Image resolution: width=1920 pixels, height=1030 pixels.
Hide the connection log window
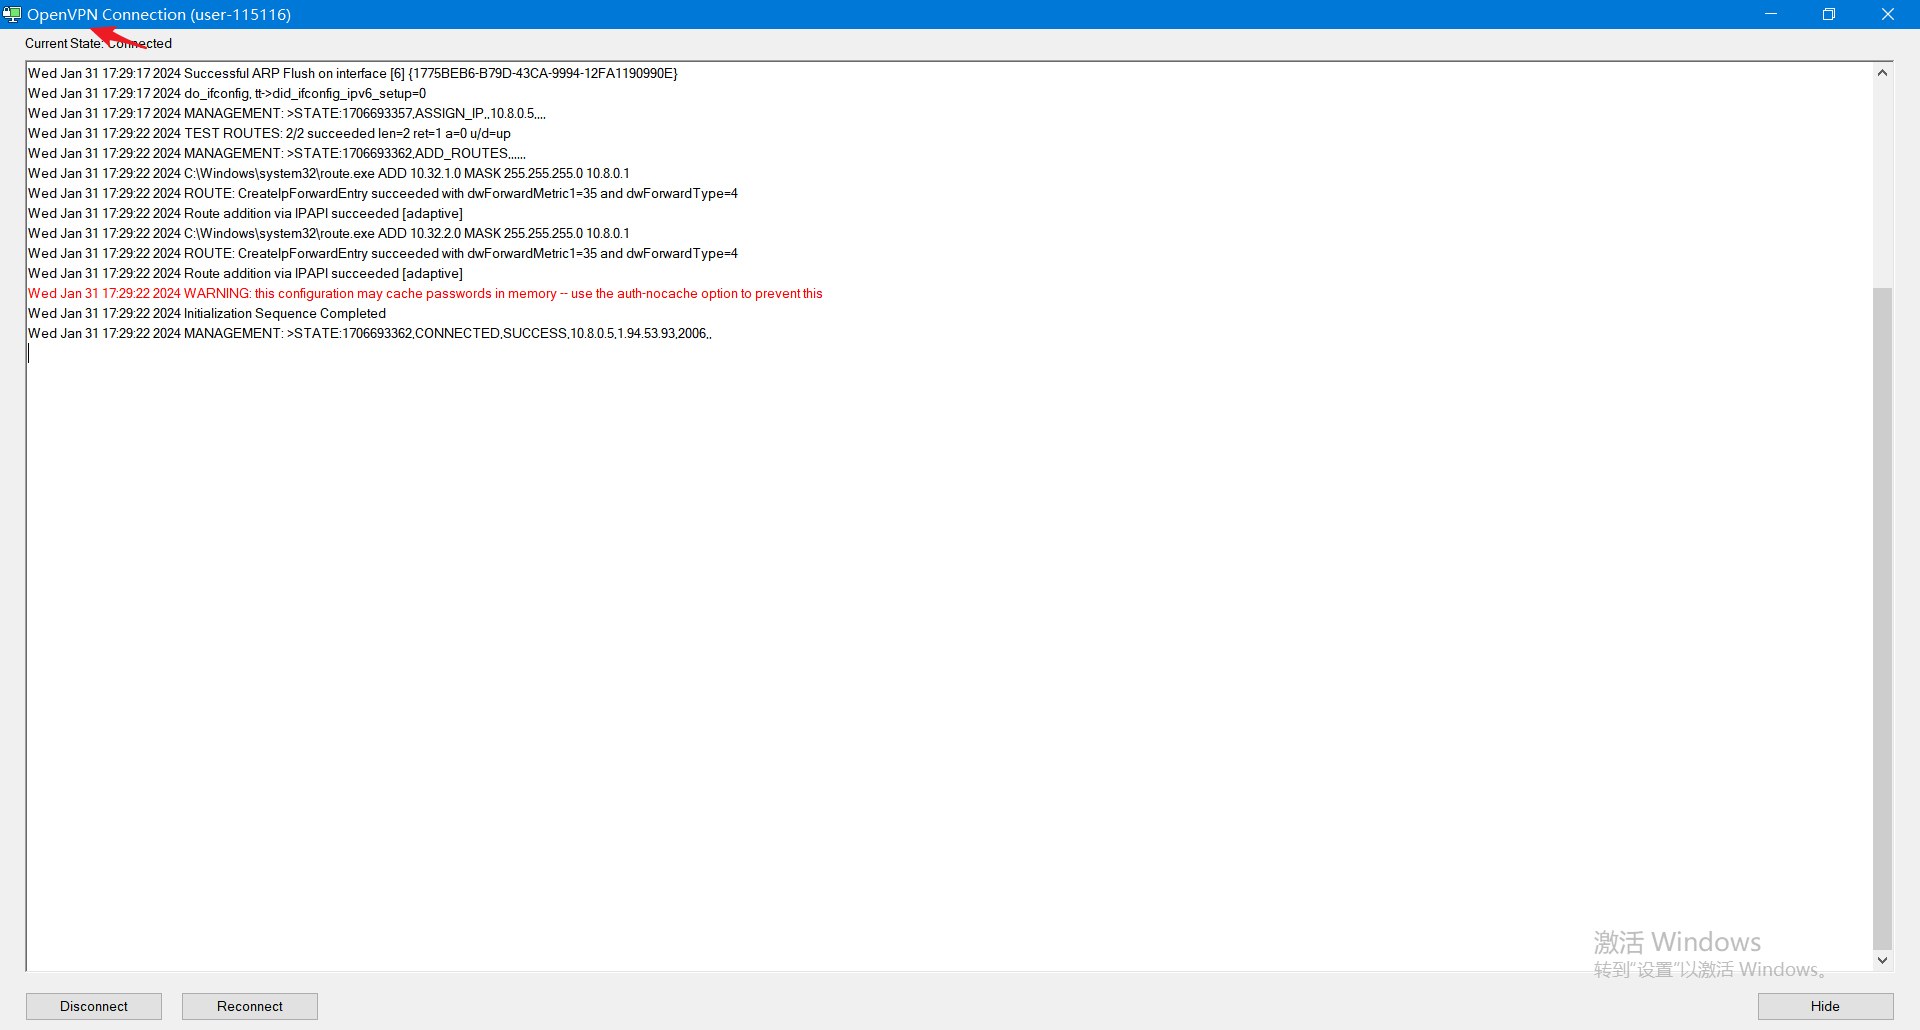(1824, 1006)
